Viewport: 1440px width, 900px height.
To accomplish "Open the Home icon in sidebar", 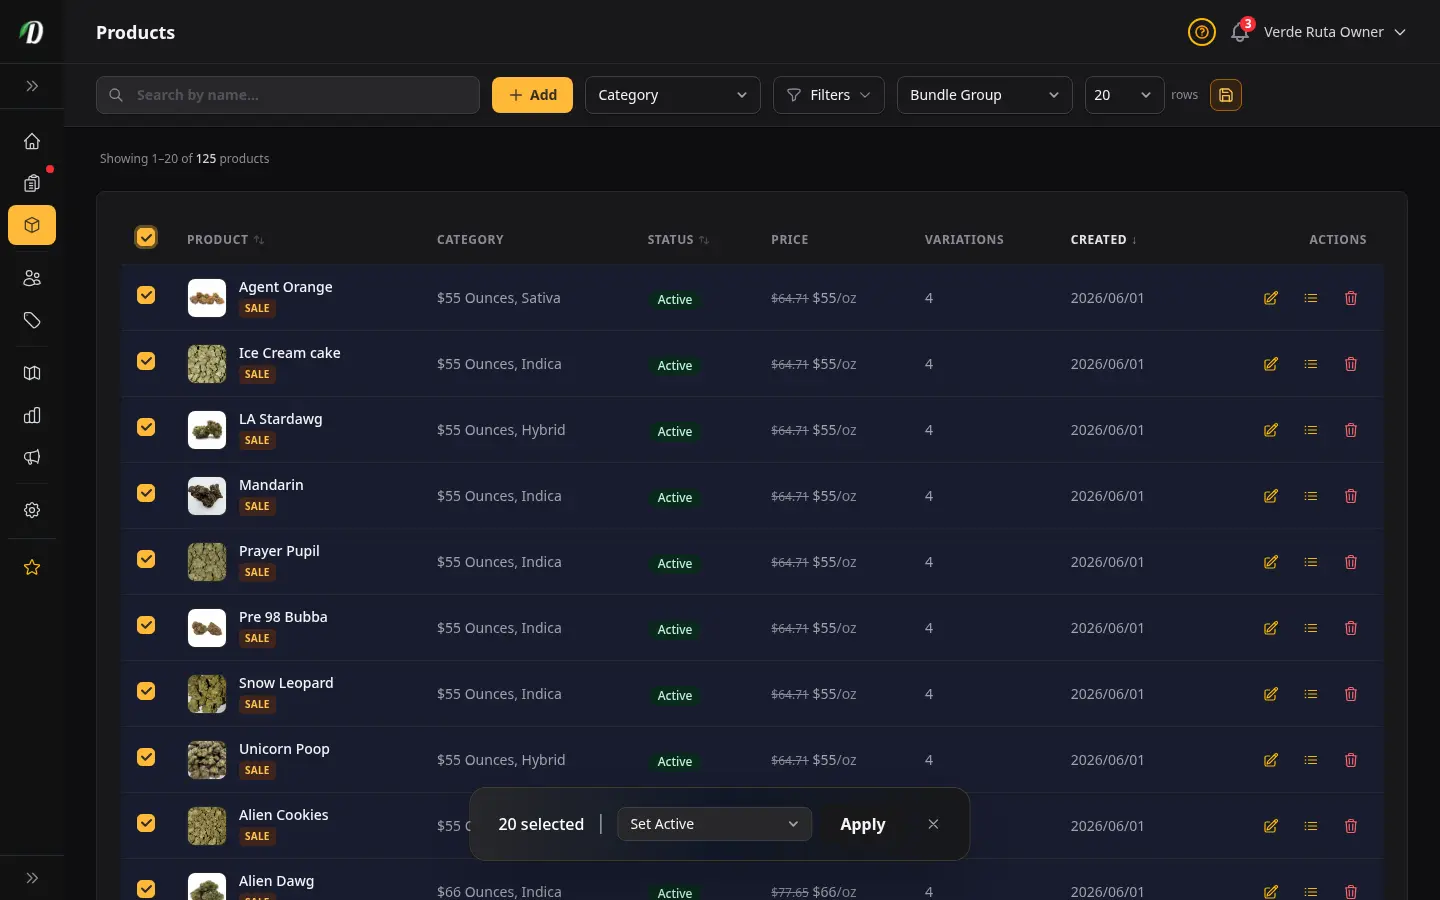I will 32,141.
